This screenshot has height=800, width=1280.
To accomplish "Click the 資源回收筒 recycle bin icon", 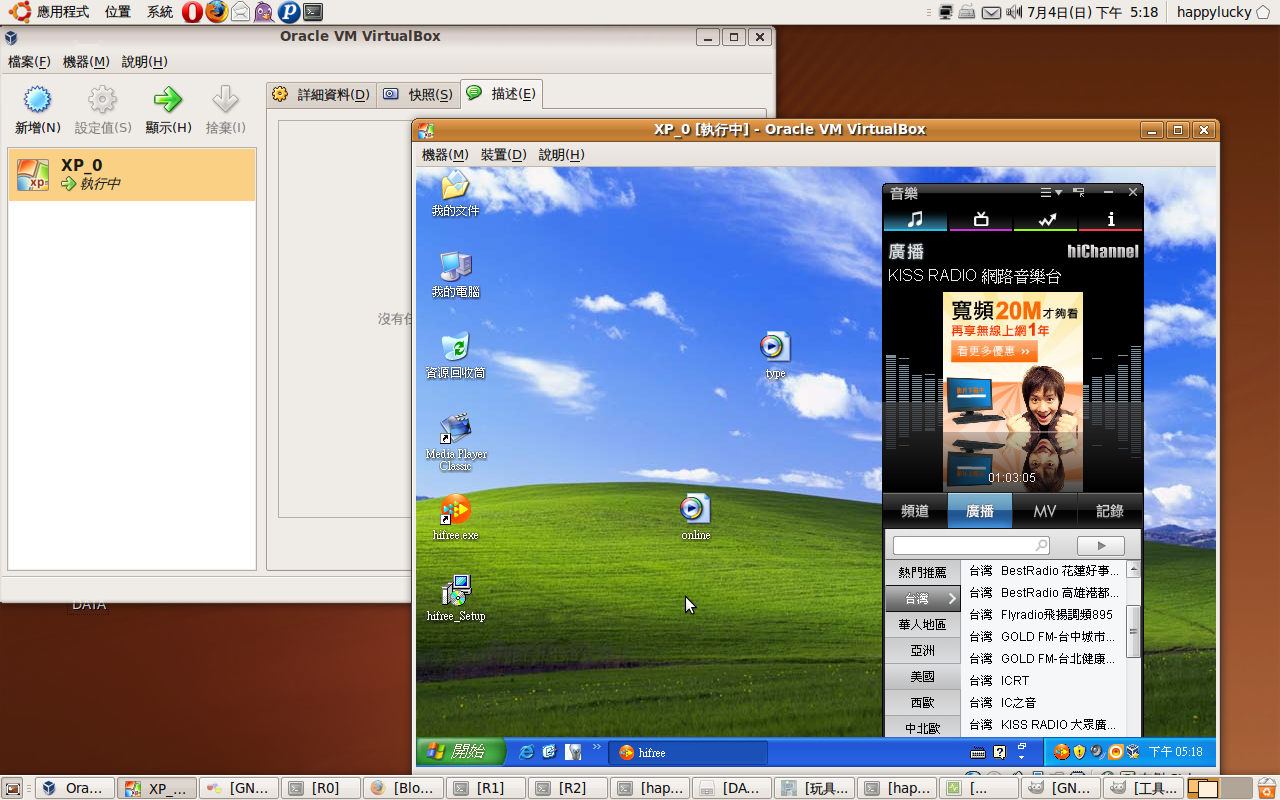I will pyautogui.click(x=455, y=347).
